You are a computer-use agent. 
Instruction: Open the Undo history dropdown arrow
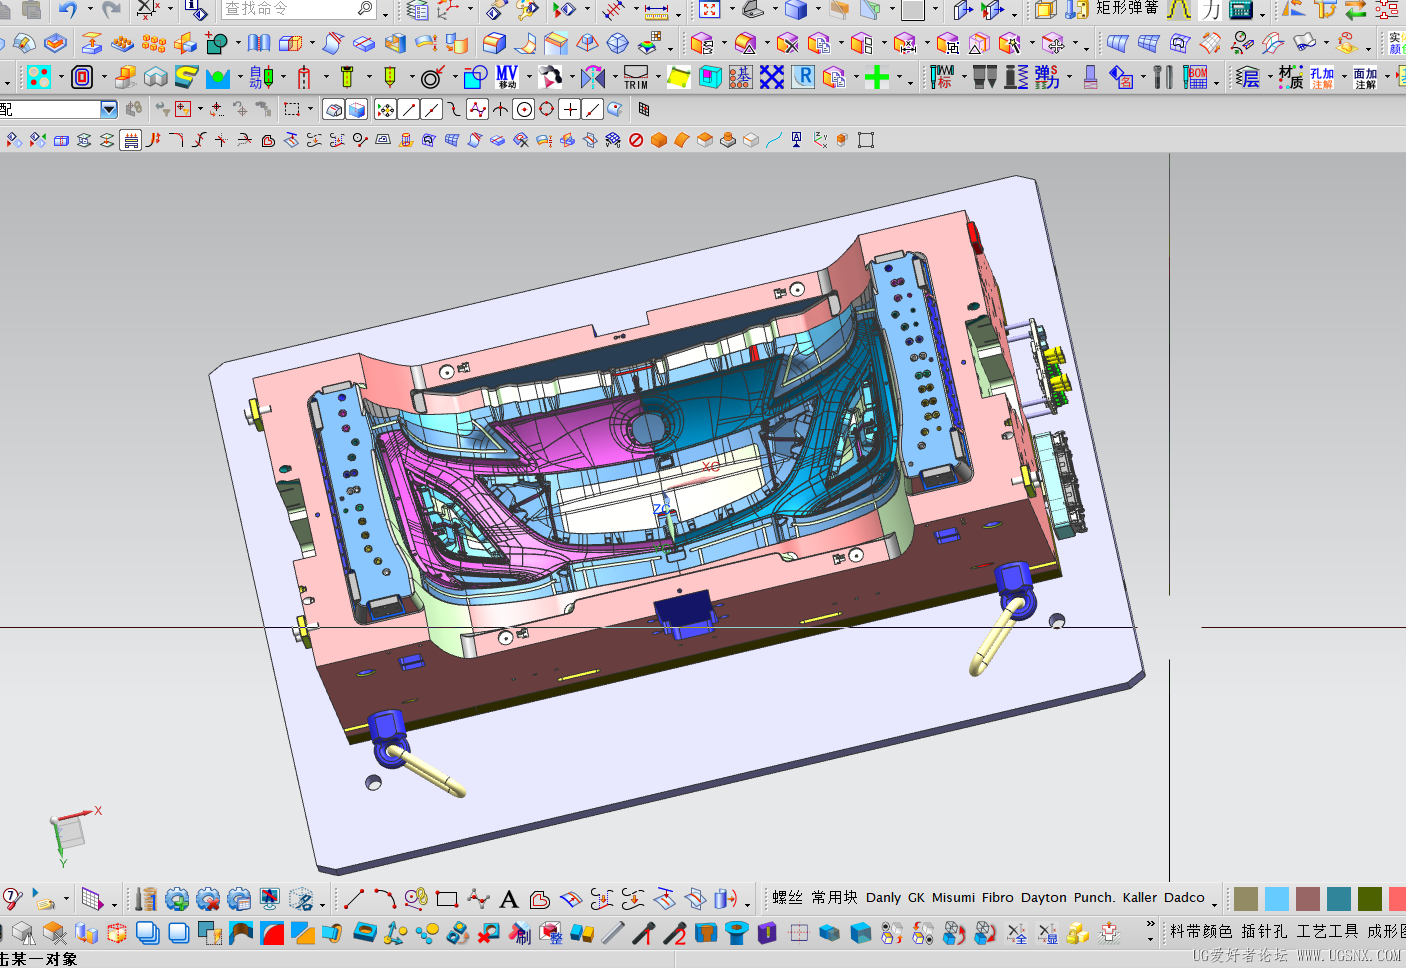89,10
